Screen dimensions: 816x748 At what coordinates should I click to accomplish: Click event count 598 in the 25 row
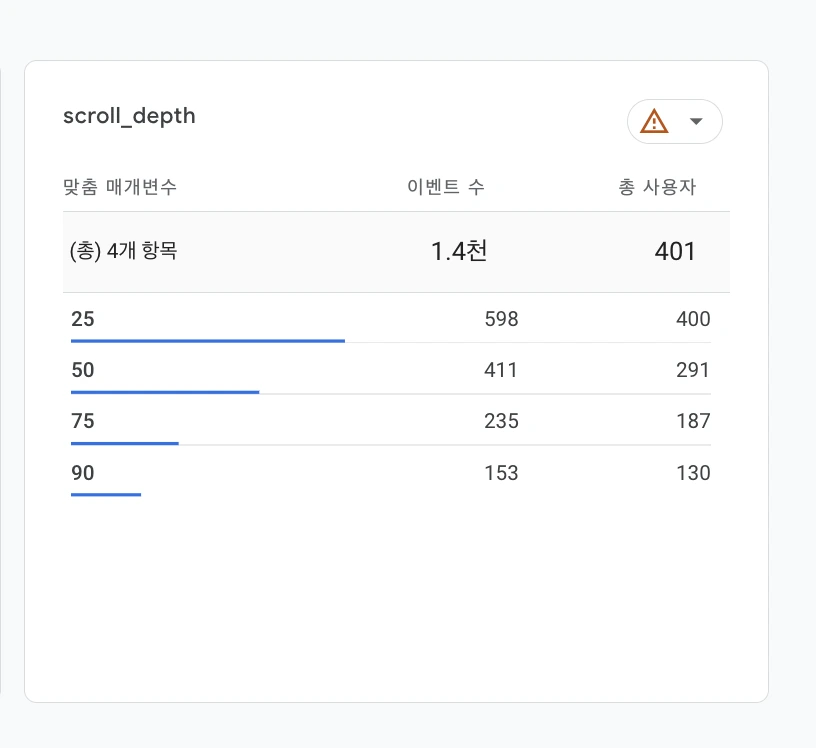[501, 319]
